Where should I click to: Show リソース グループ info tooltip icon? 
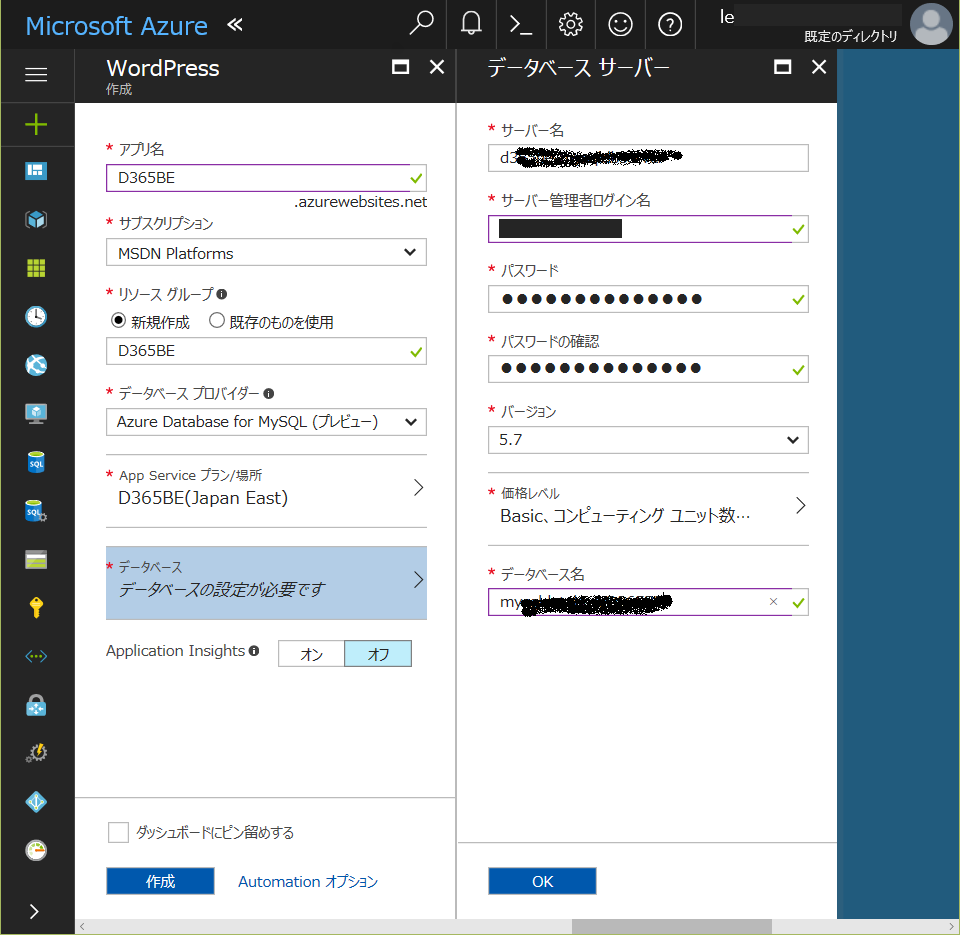coord(222,294)
